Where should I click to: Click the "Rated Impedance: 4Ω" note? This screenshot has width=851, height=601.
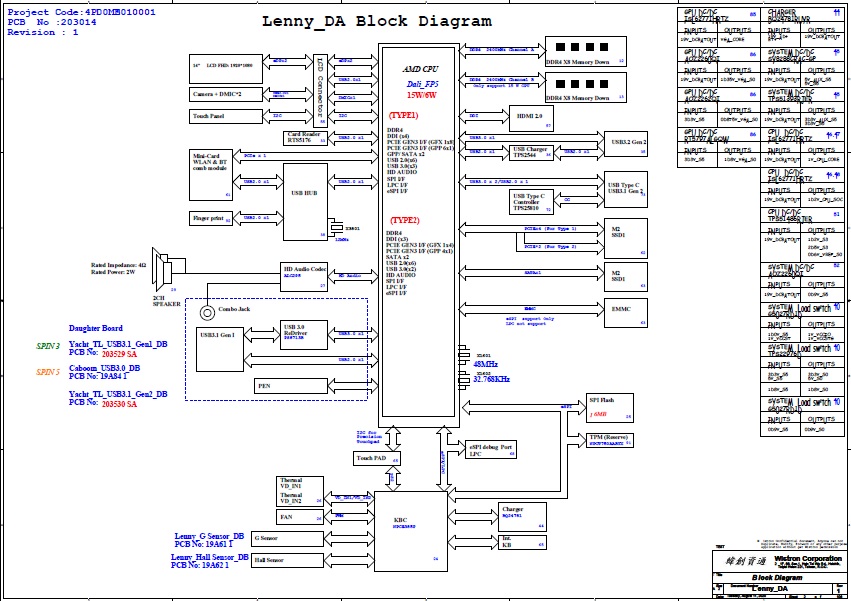click(118, 265)
